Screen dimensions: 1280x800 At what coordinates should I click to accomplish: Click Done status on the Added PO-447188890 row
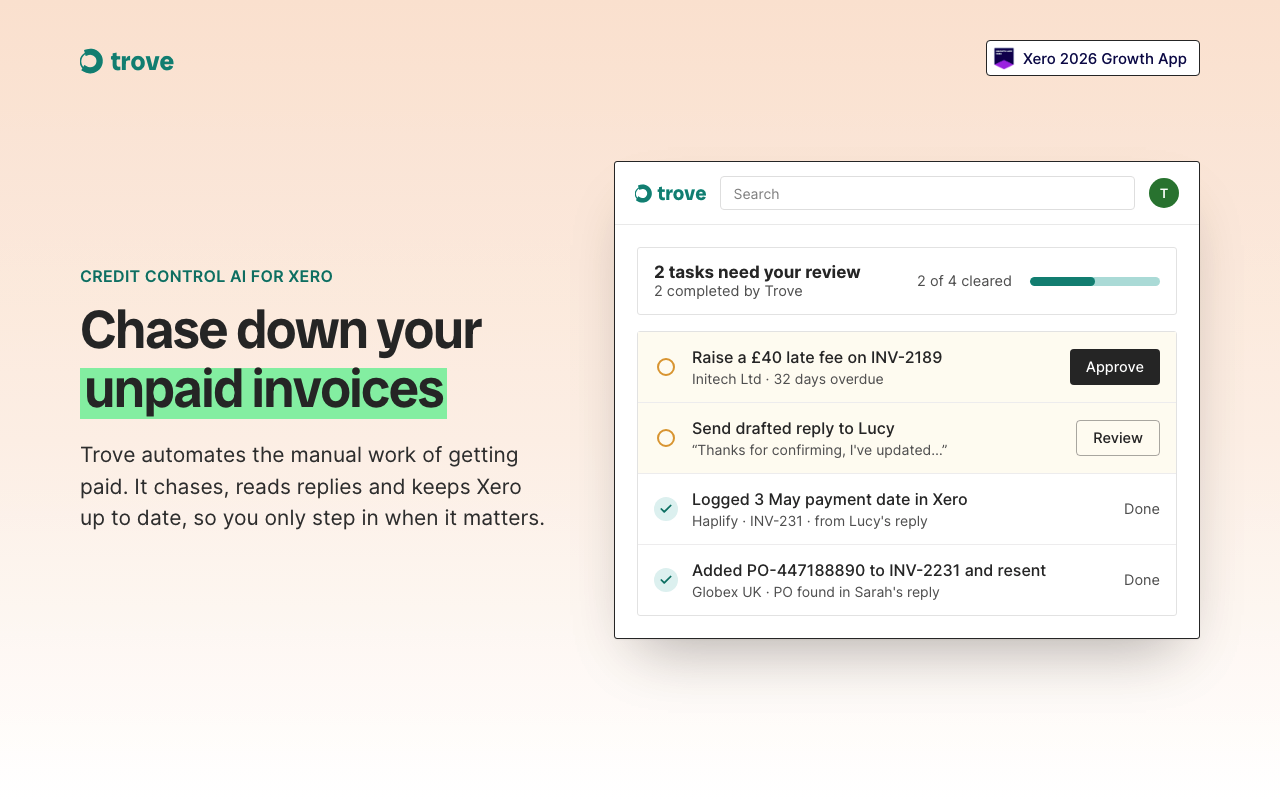tap(1142, 580)
